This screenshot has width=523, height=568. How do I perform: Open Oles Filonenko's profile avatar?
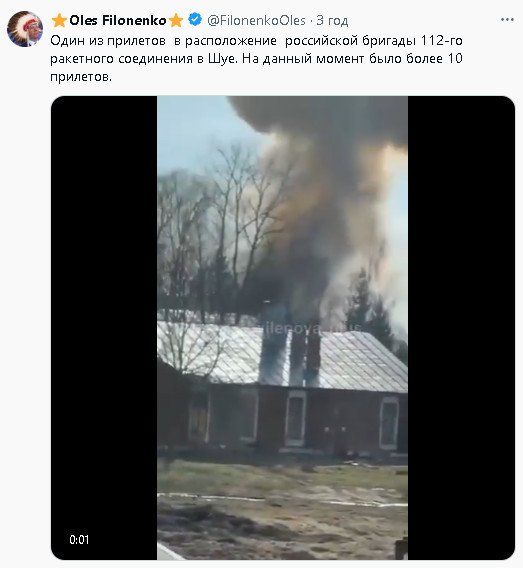(x=25, y=29)
